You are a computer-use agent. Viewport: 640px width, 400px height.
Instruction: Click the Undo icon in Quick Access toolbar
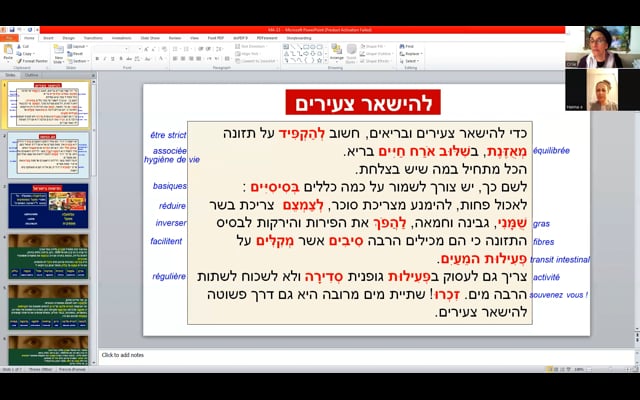coord(20,30)
